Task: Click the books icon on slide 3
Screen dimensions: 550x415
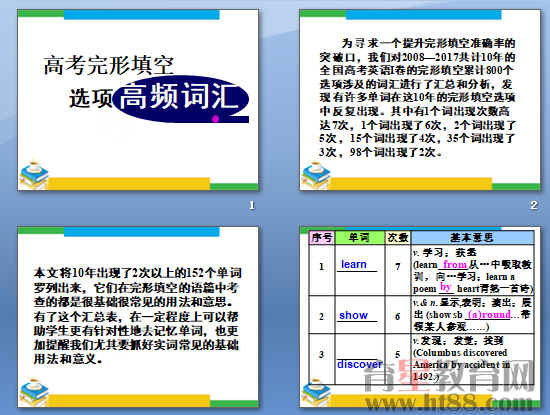Action: click(x=34, y=392)
